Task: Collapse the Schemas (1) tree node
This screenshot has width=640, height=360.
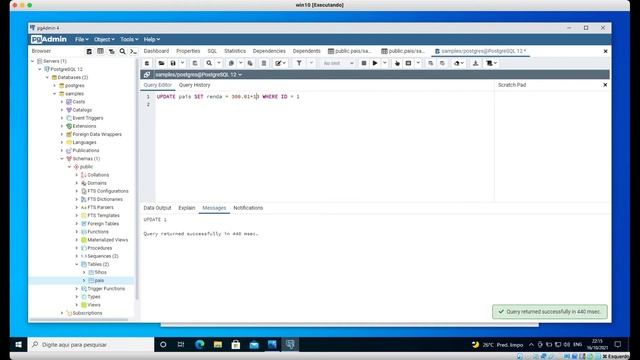Action: [x=62, y=159]
